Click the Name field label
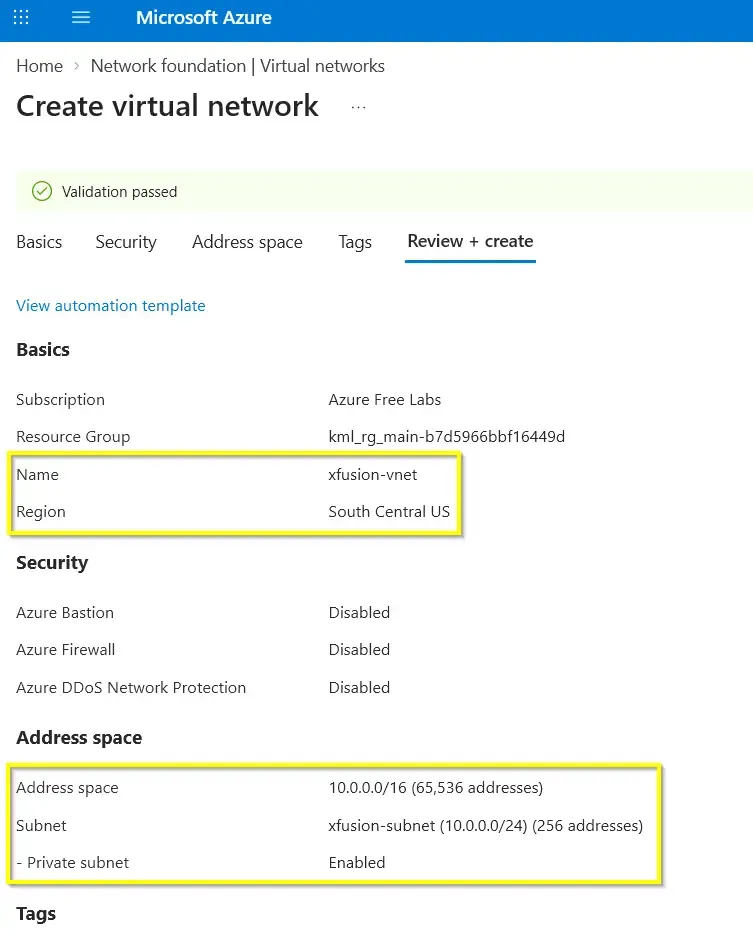Image resolution: width=753 pixels, height=934 pixels. tap(38, 475)
